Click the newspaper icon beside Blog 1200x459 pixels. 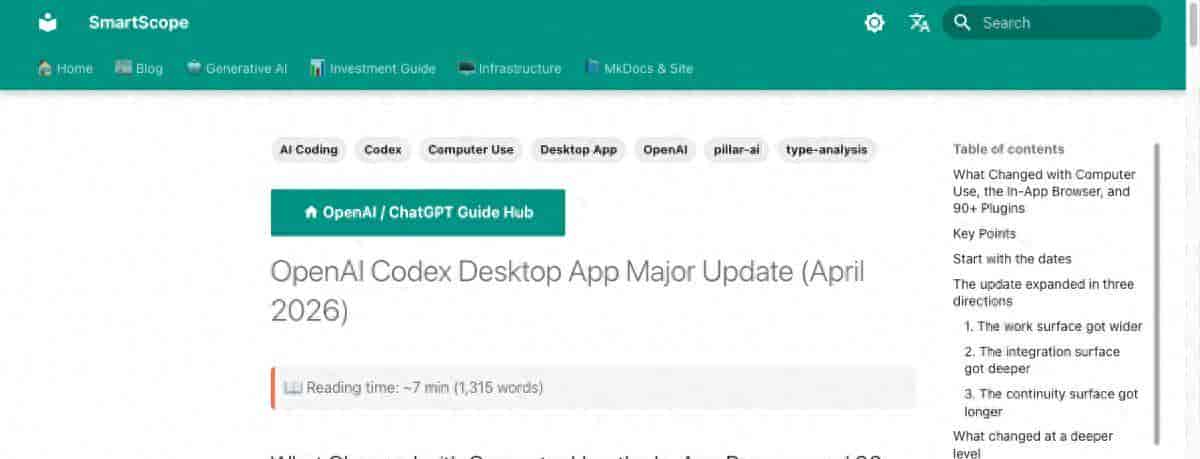tap(123, 68)
